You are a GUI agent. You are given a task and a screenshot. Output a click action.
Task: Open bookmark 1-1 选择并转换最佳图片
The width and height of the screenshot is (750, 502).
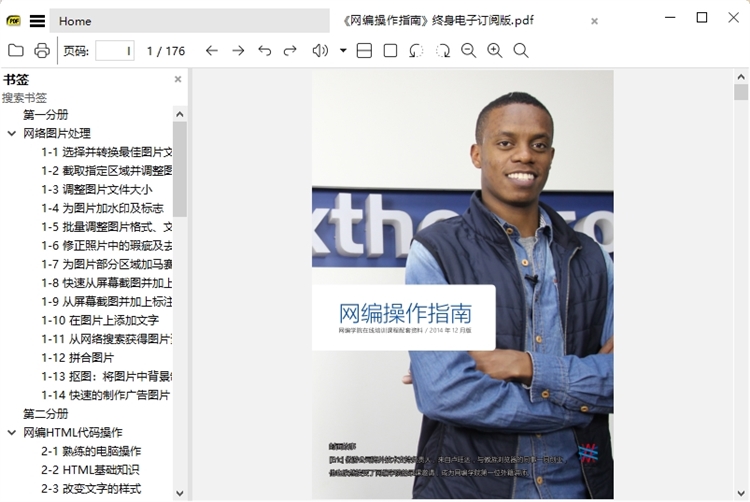(x=106, y=152)
